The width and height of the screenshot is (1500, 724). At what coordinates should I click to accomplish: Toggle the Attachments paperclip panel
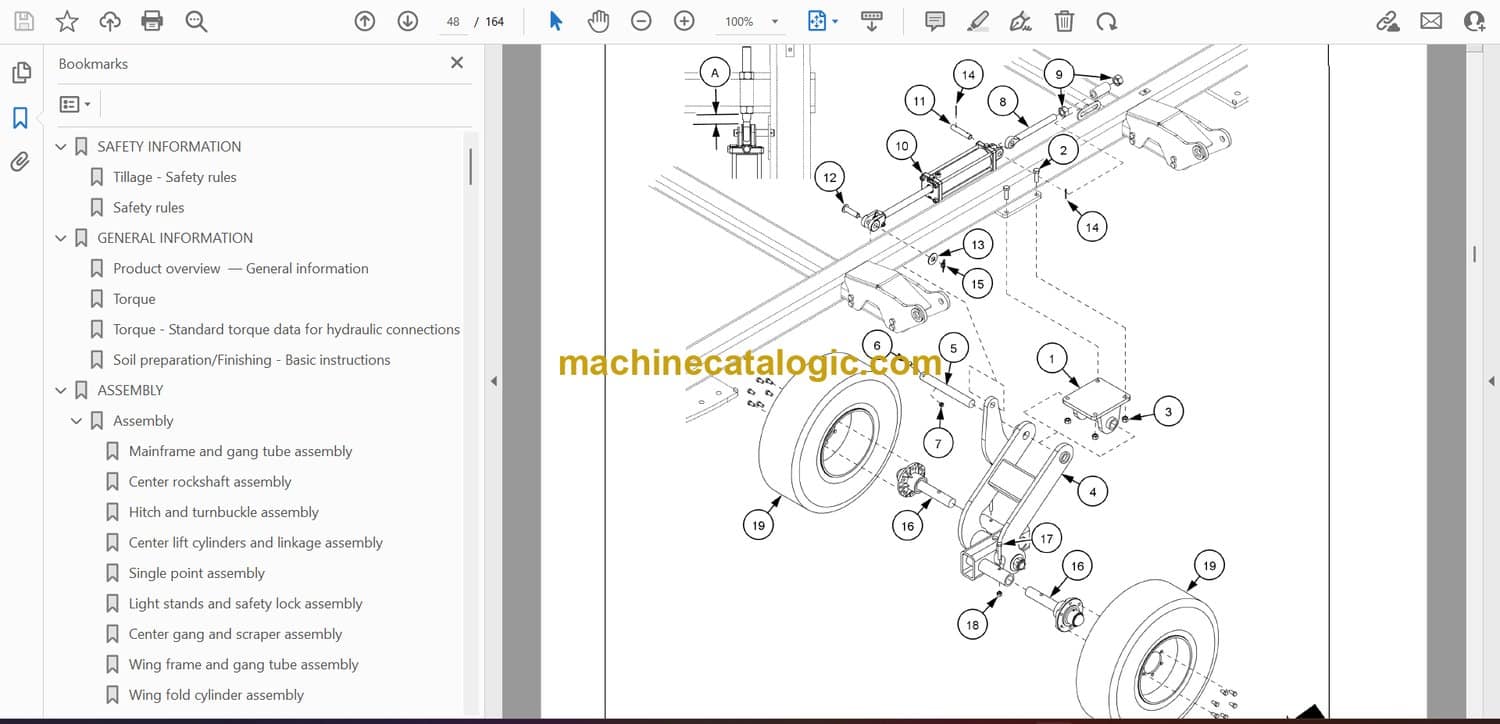point(20,162)
